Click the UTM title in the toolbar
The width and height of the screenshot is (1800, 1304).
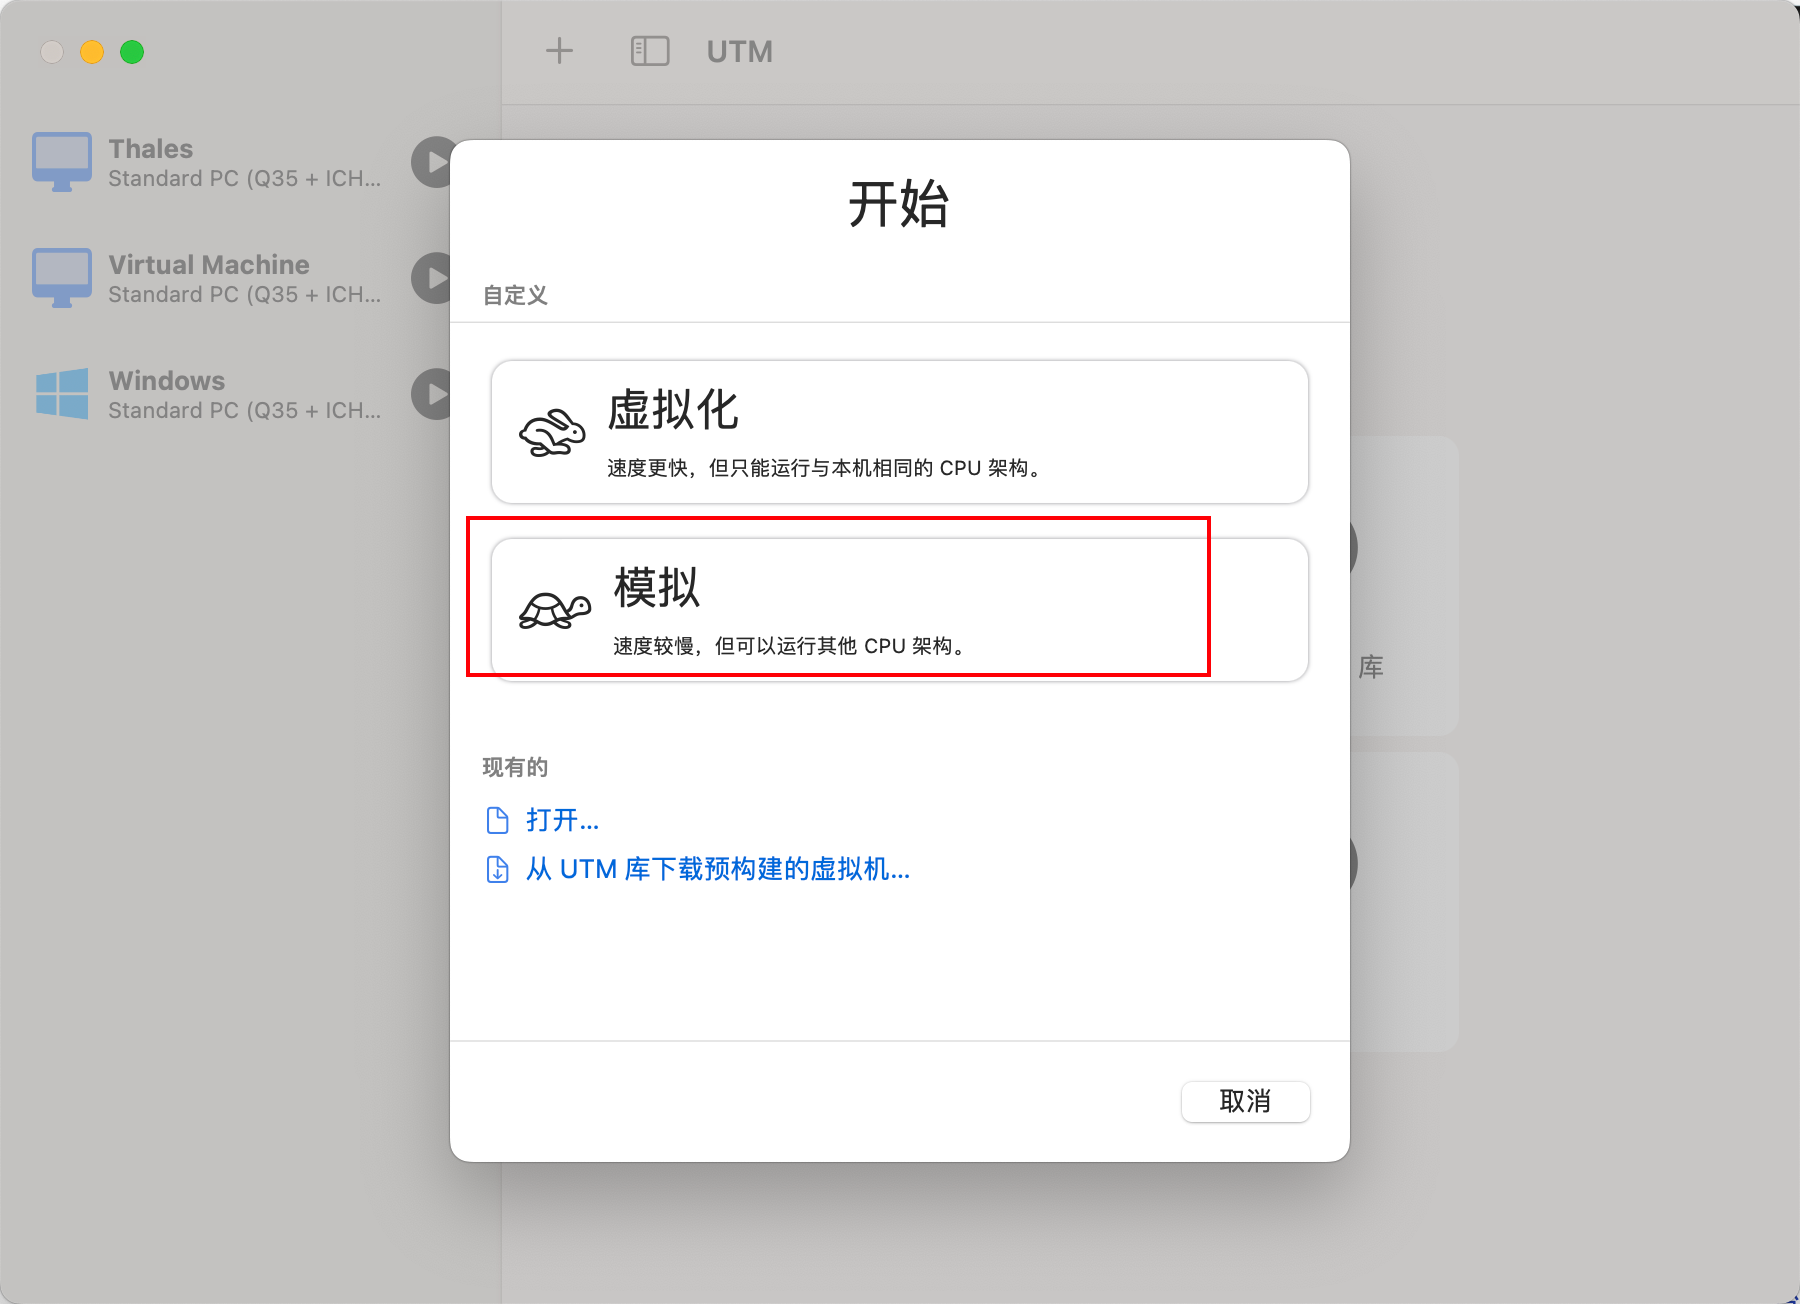tap(740, 51)
